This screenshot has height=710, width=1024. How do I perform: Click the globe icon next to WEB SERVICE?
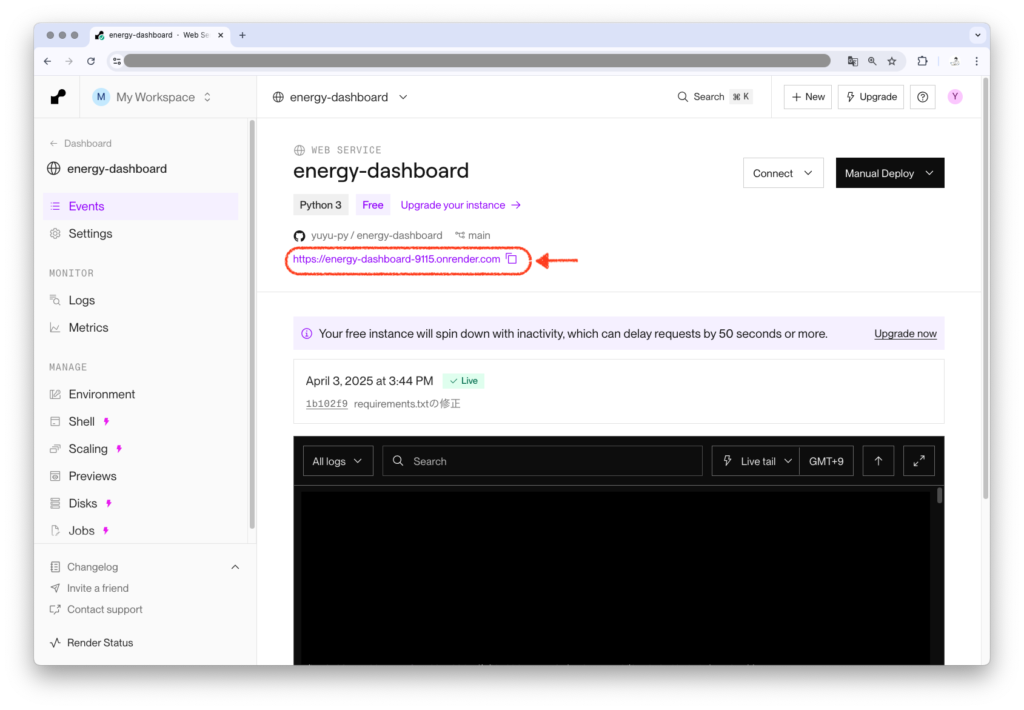tap(299, 150)
